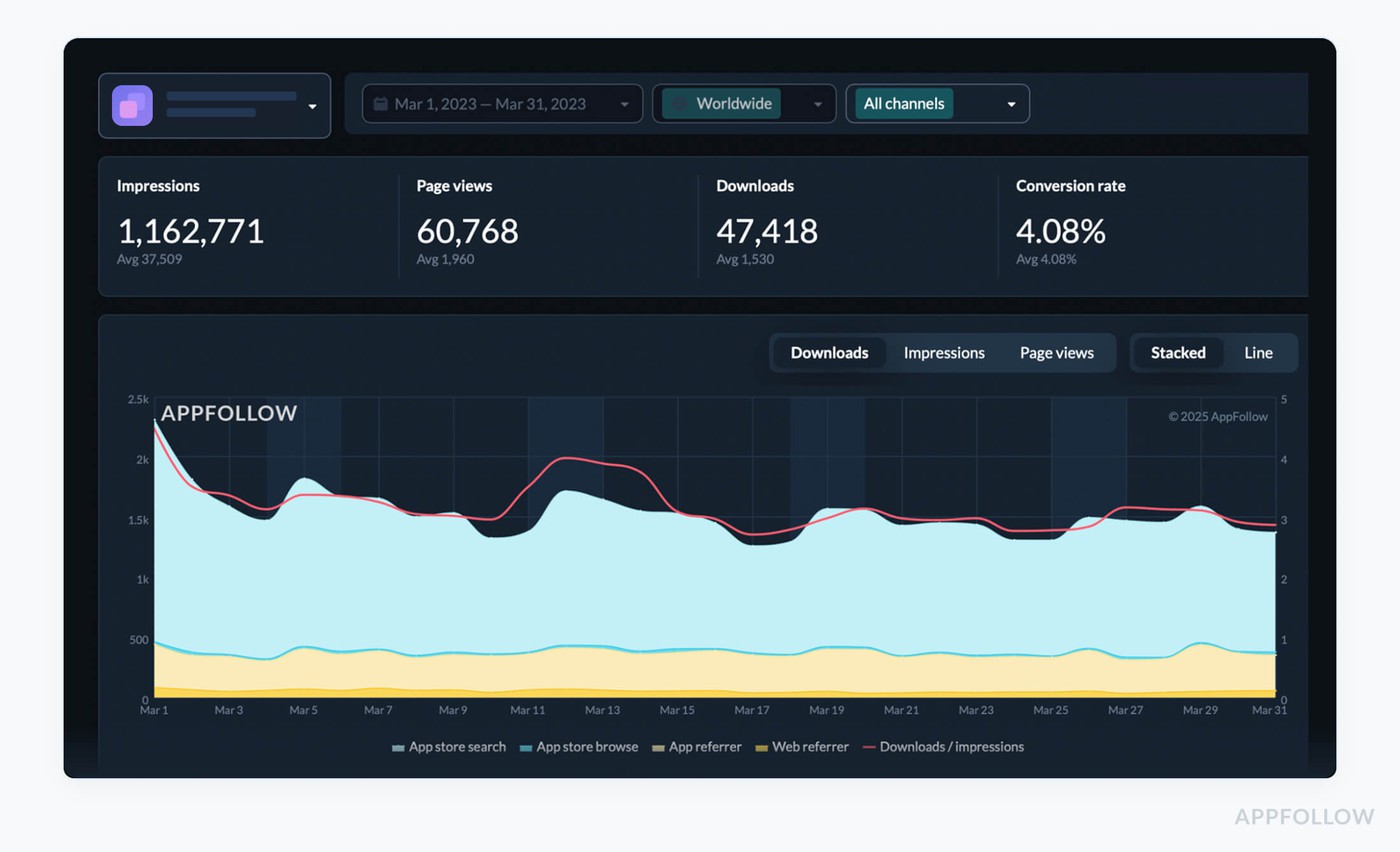
Task: Click the purple app logo icon top-left
Action: (x=130, y=104)
